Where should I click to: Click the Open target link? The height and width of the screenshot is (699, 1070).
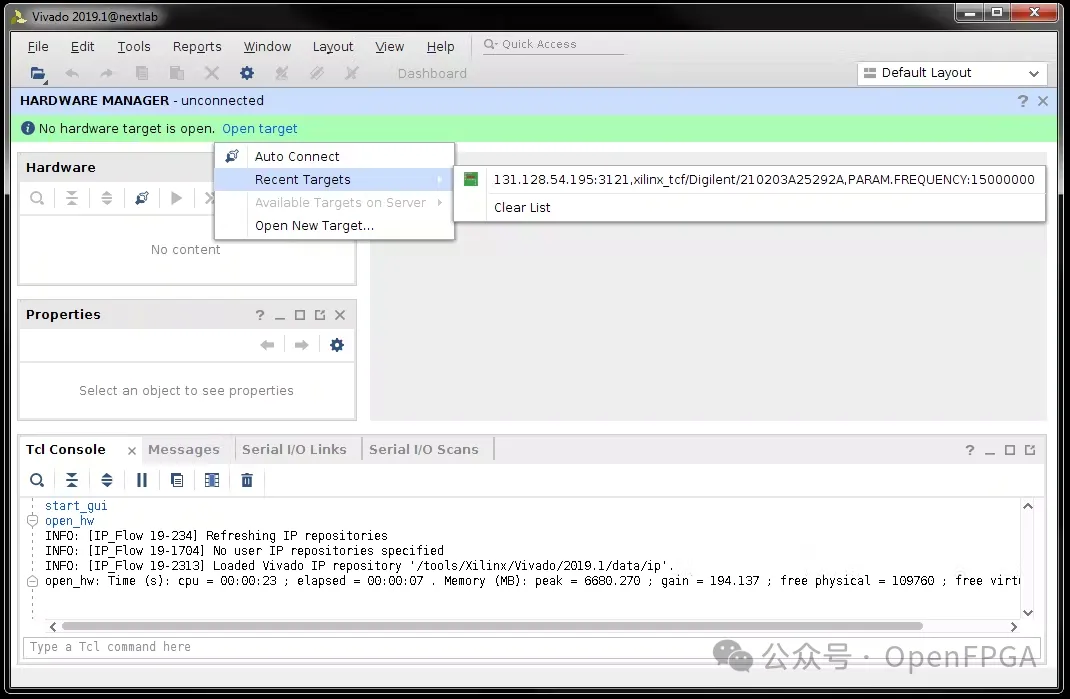(x=260, y=128)
